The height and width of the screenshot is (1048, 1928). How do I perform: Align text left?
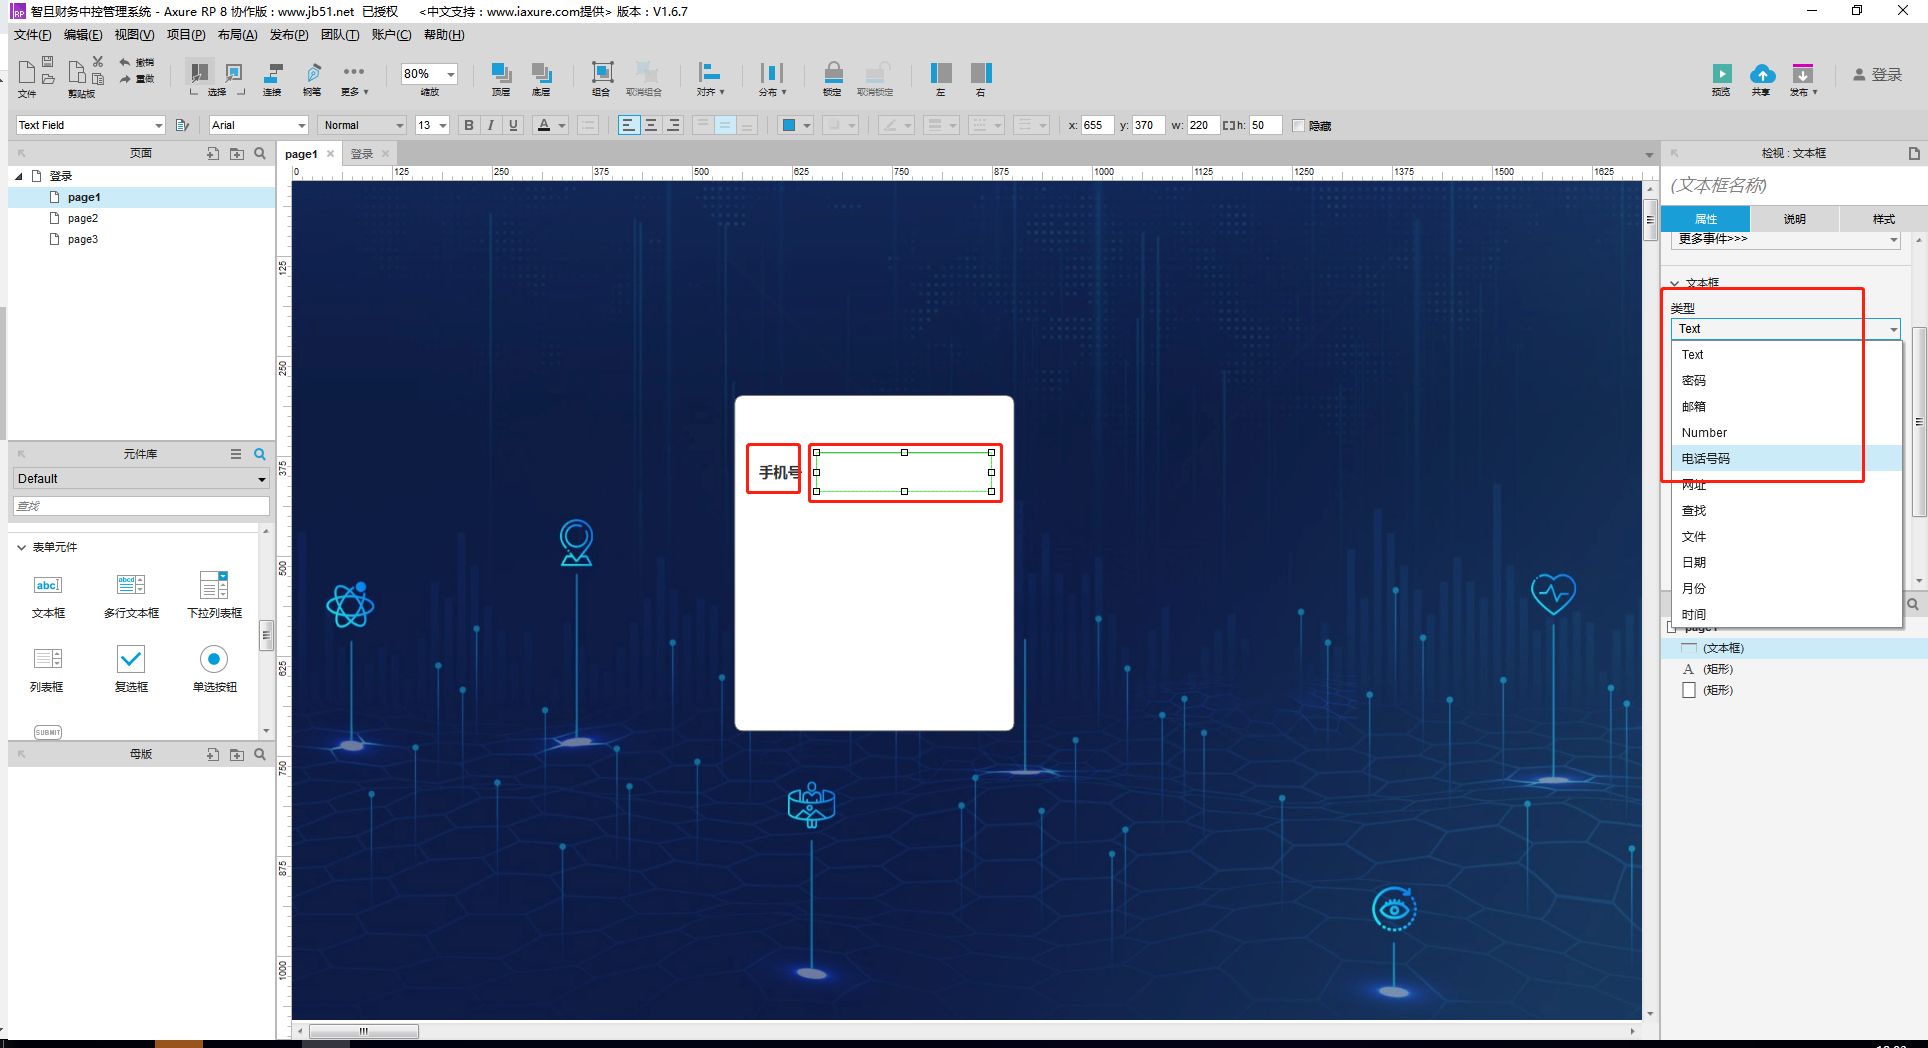628,125
